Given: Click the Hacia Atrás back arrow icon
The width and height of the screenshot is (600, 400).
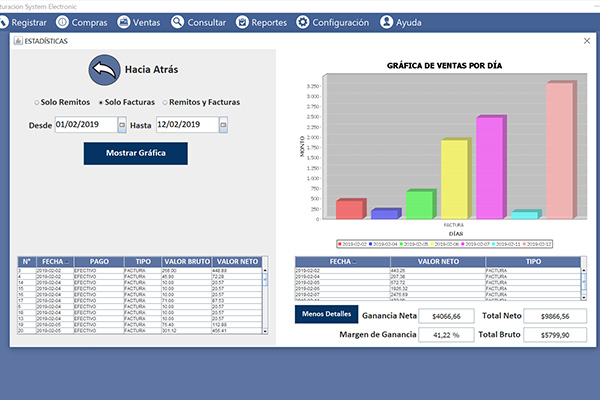Looking at the screenshot, I should (103, 70).
